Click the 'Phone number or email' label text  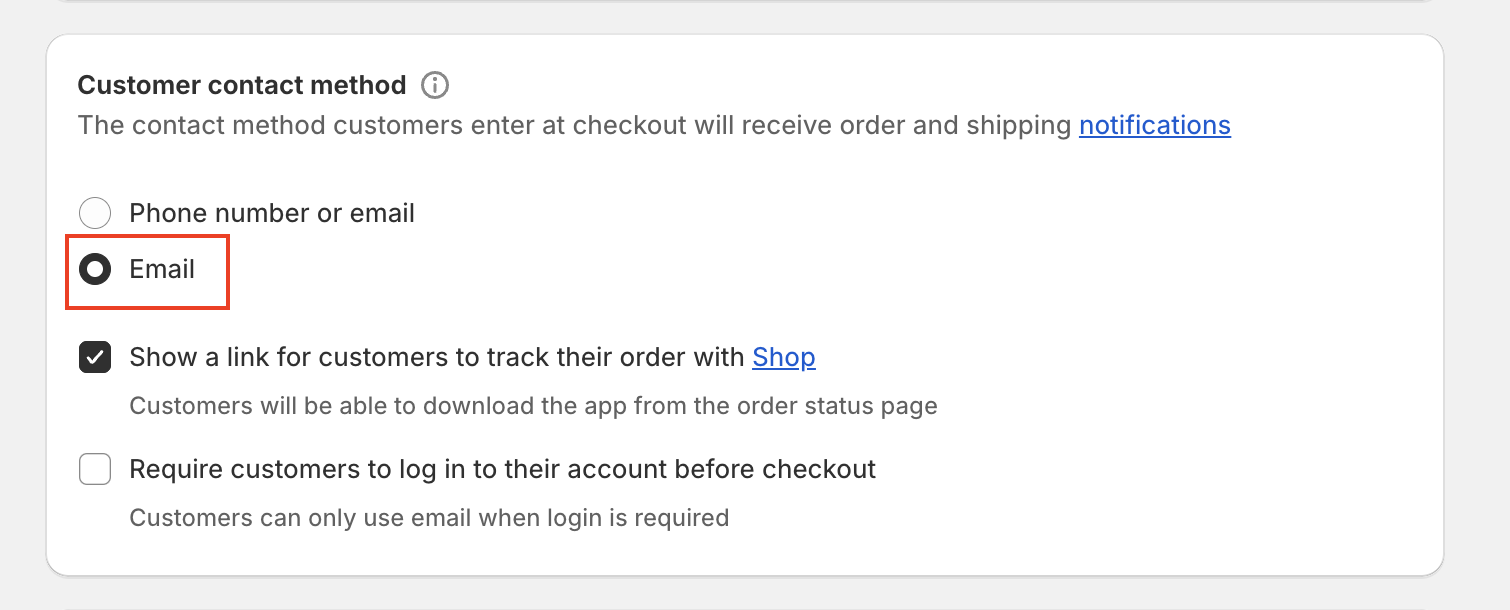tap(272, 213)
